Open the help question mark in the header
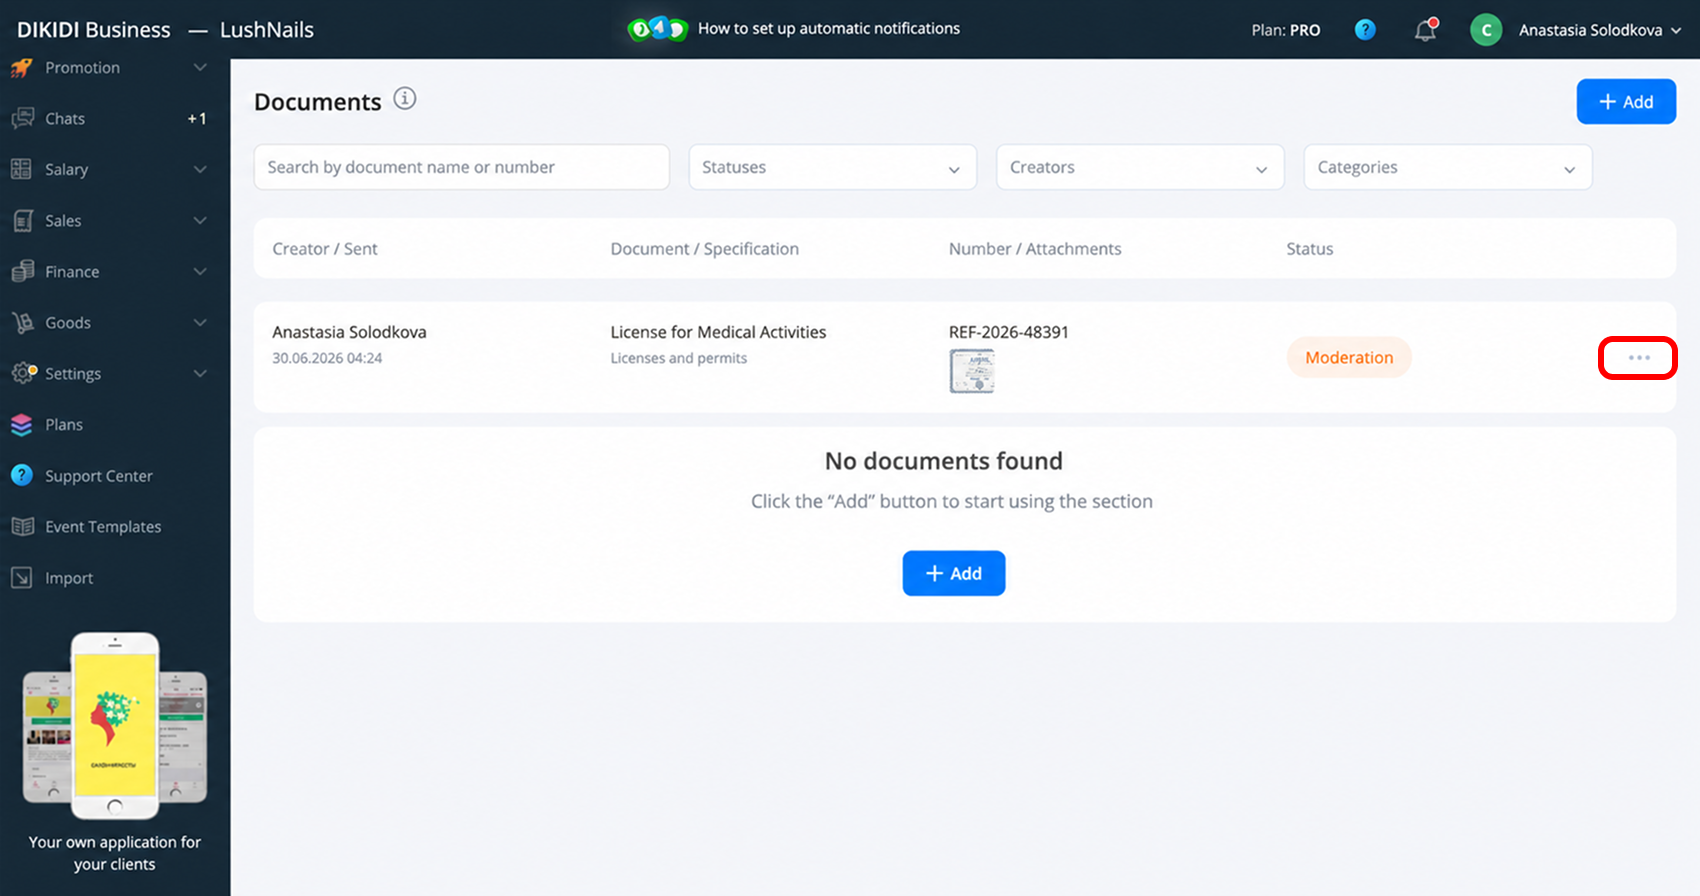The width and height of the screenshot is (1700, 896). pos(1365,30)
